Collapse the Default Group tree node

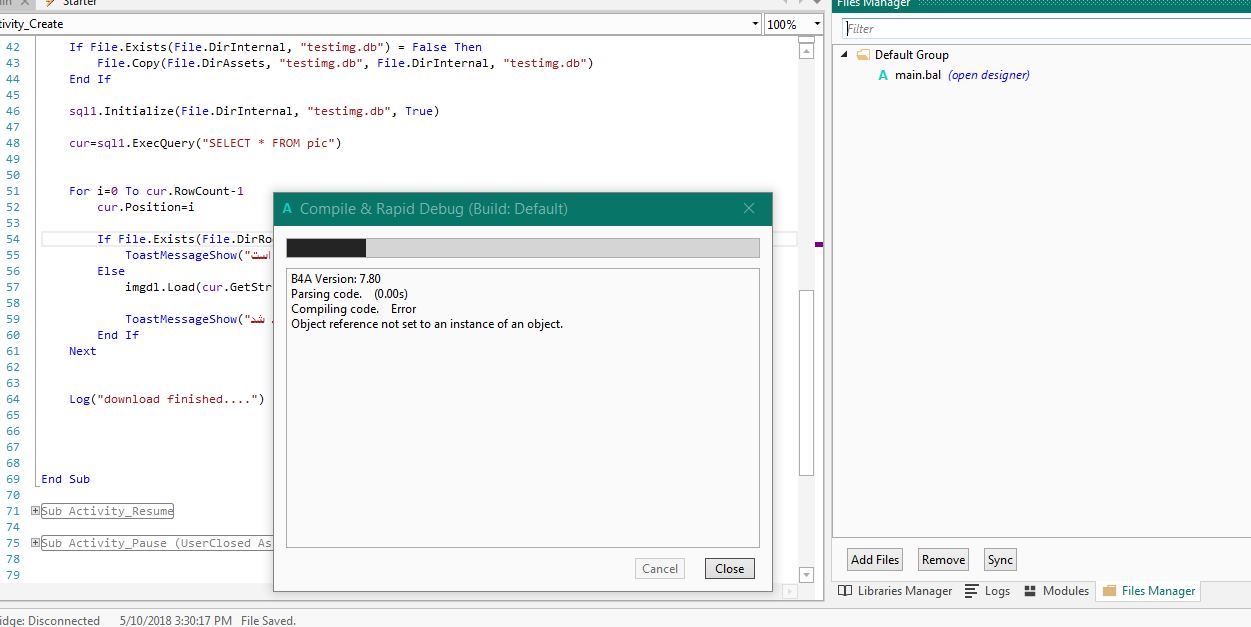click(845, 55)
